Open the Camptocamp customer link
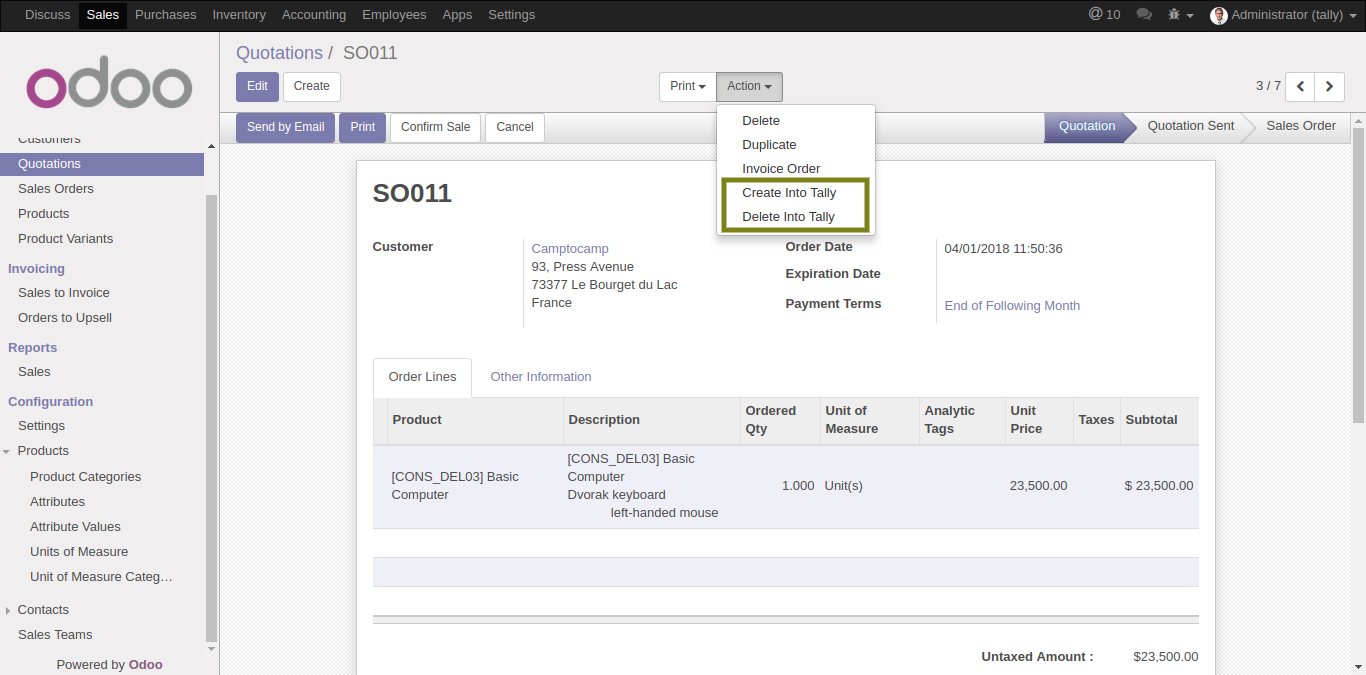 570,249
